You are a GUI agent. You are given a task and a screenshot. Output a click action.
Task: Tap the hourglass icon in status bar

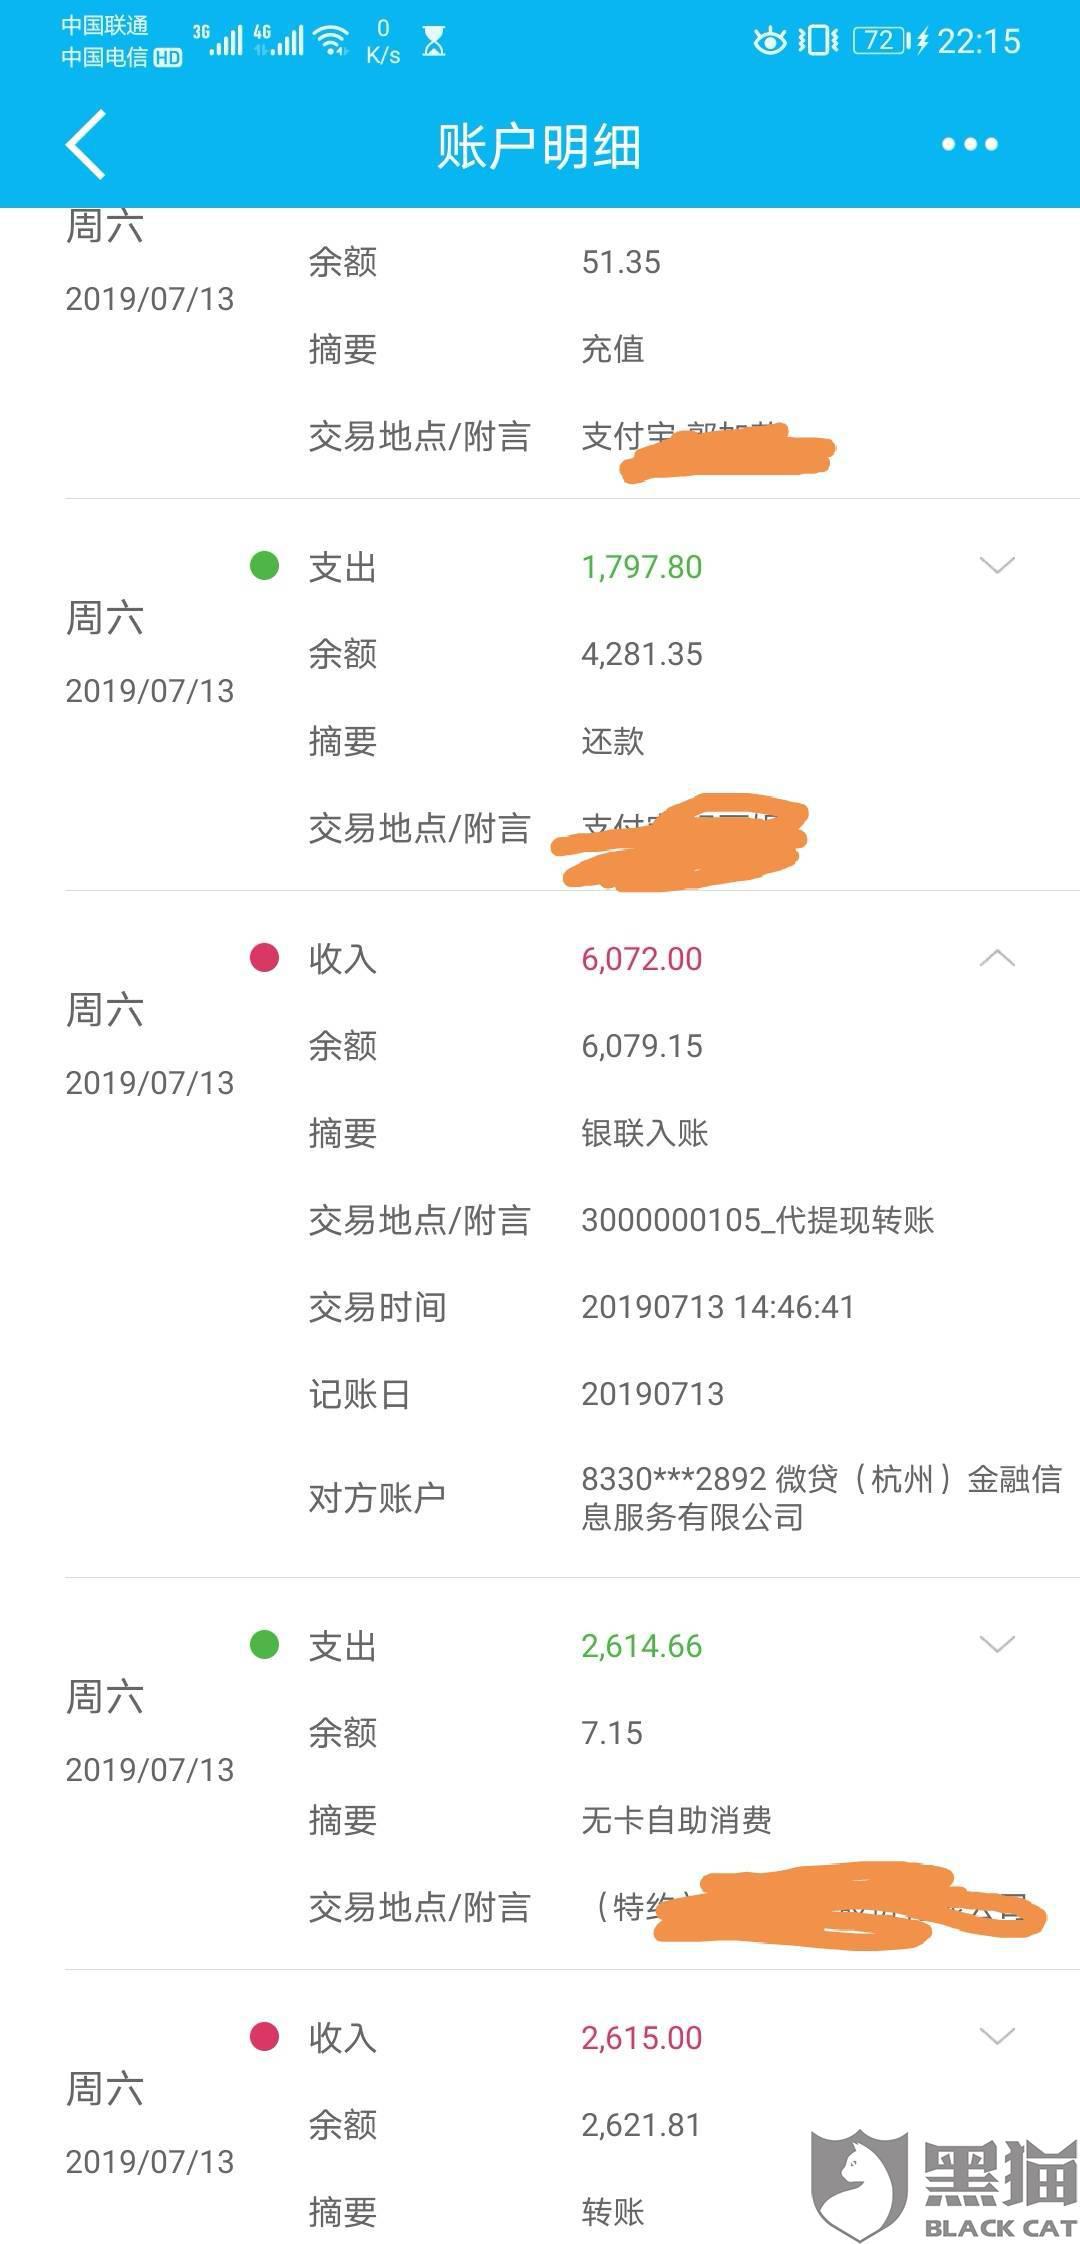(434, 42)
